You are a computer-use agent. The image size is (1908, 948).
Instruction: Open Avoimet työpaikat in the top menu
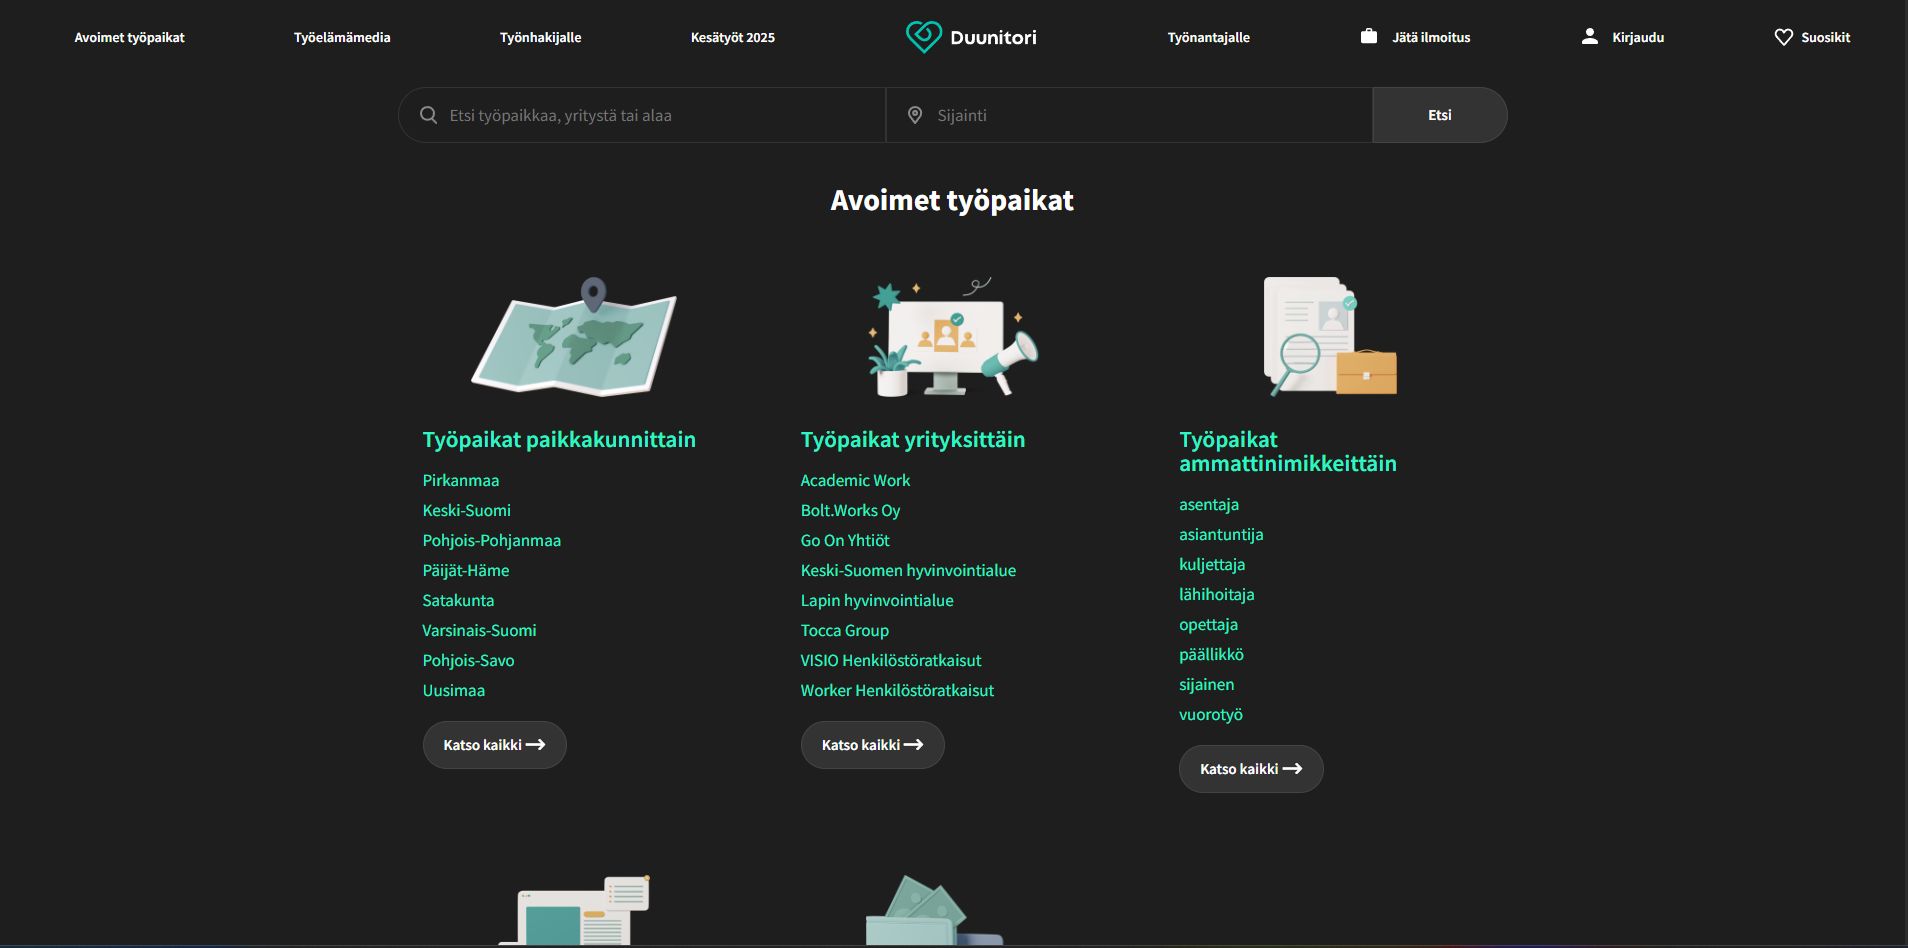(x=129, y=37)
